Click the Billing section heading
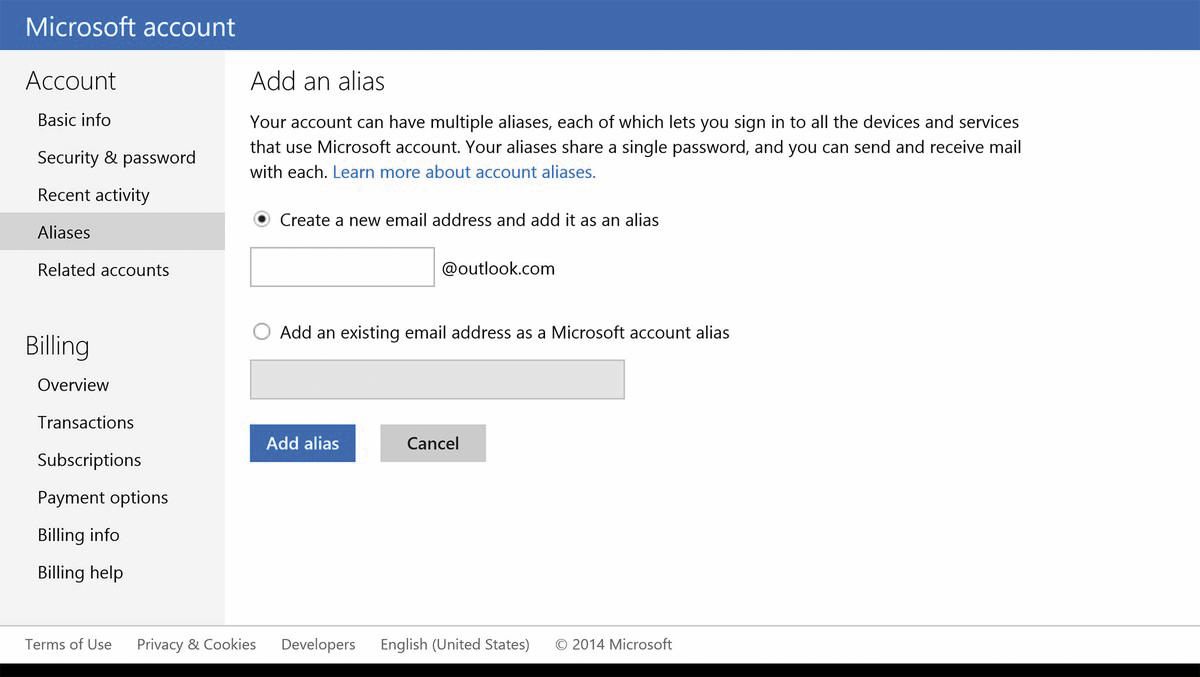Viewport: 1200px width, 677px height. (x=57, y=346)
